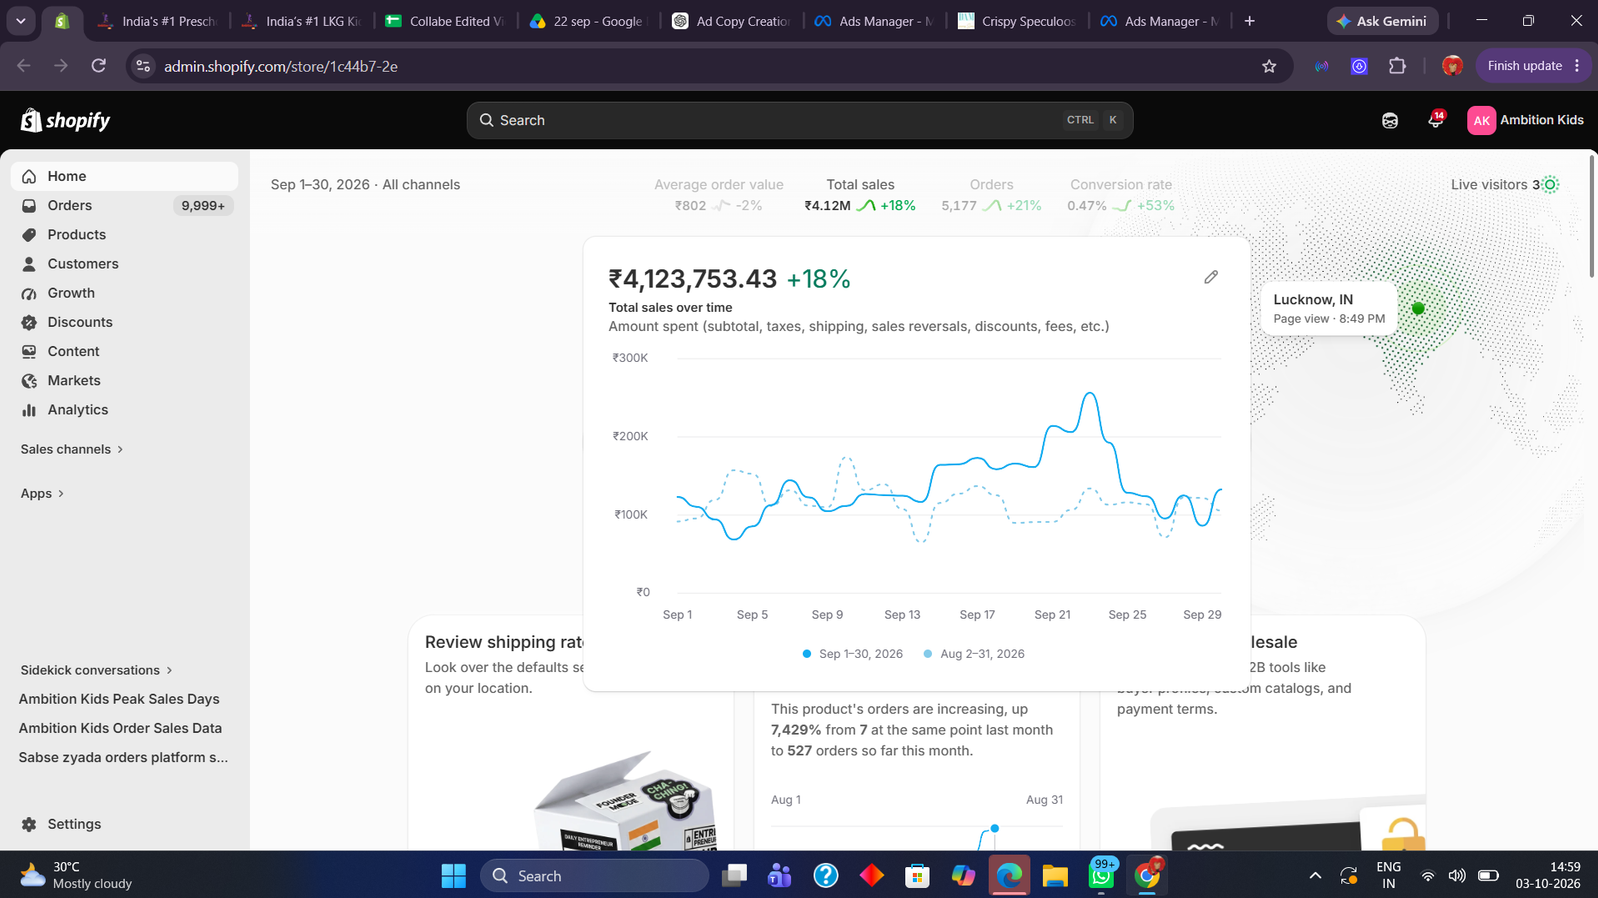Go to Growth in the sidebar
Image resolution: width=1598 pixels, height=898 pixels.
tap(71, 293)
